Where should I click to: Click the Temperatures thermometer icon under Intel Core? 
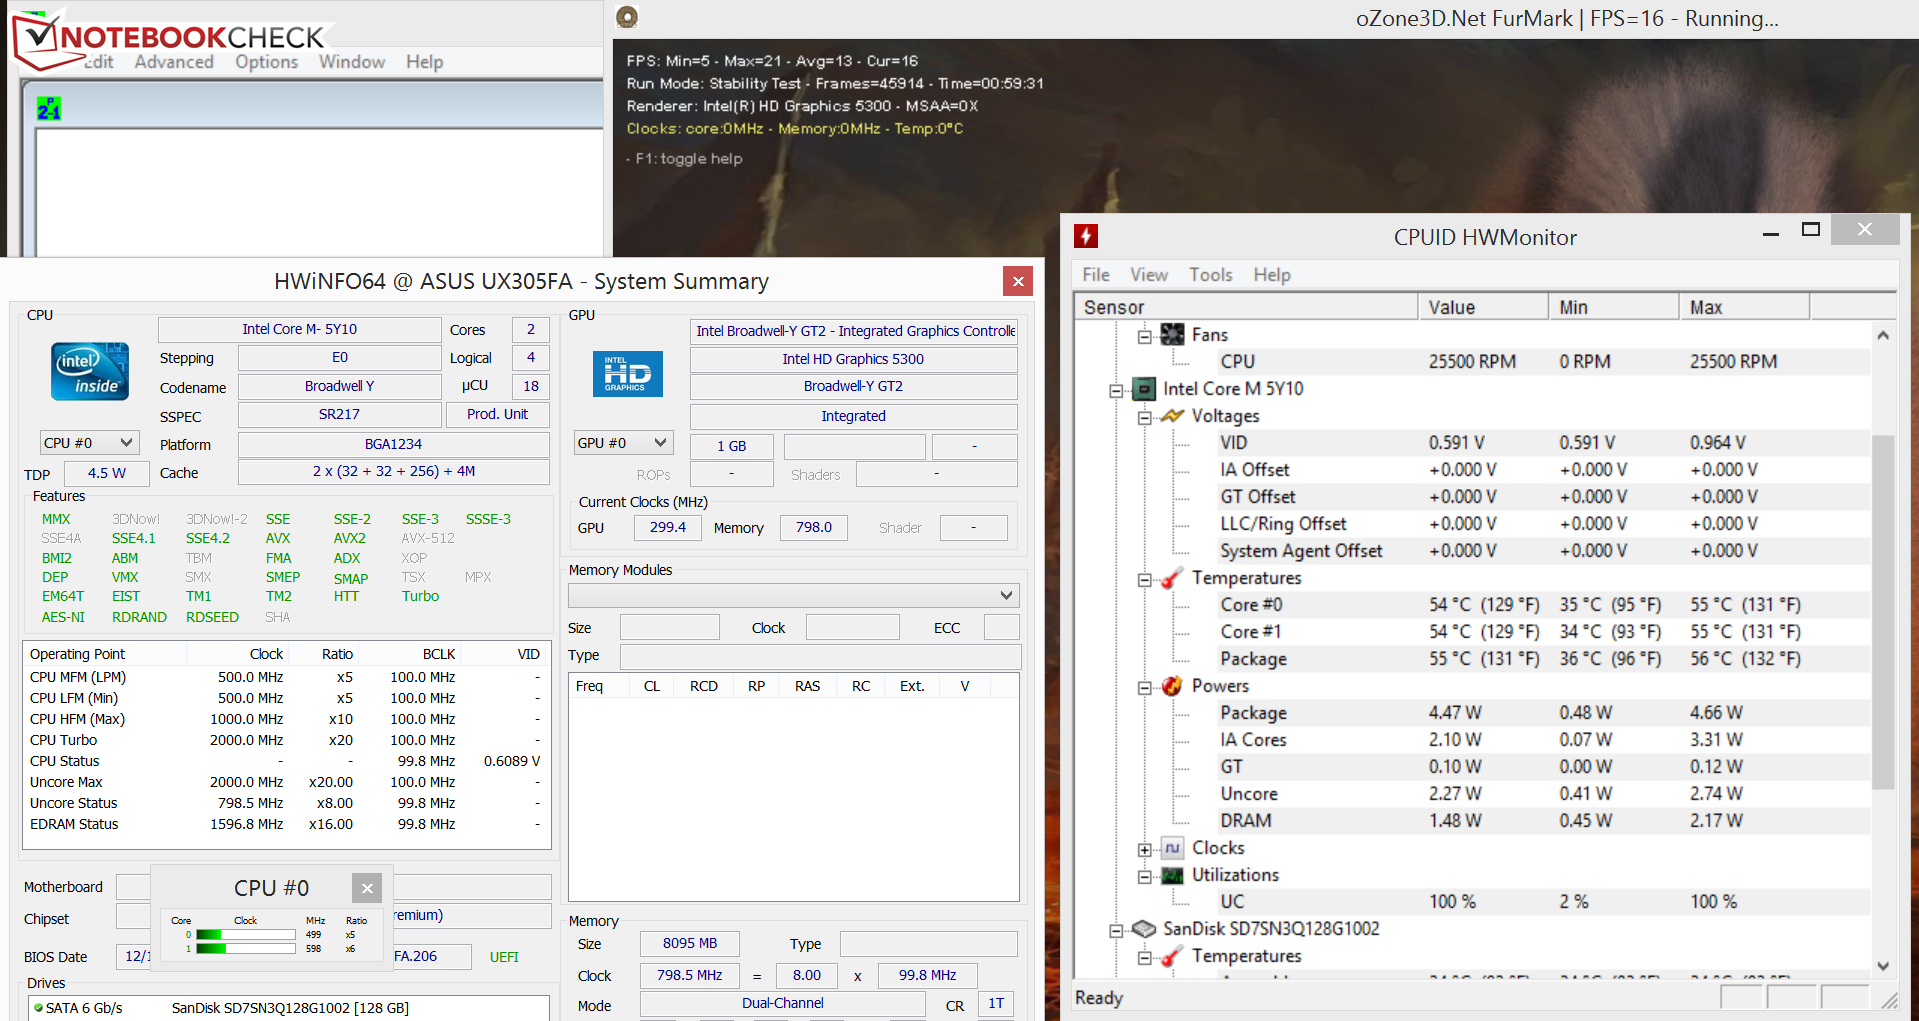1172,578
